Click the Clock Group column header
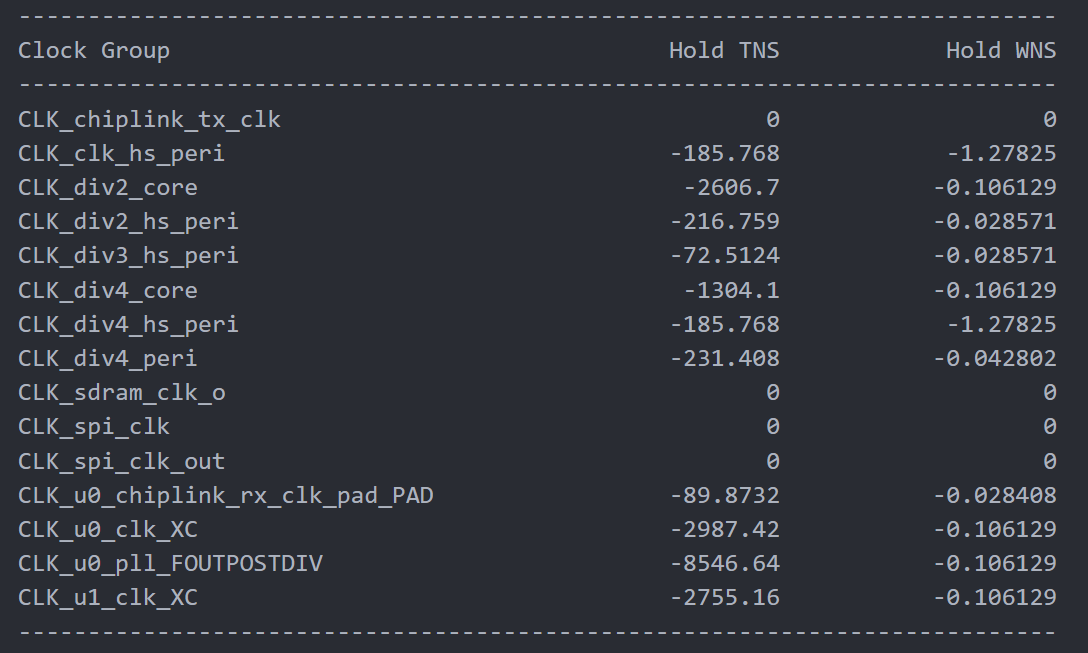The image size is (1088, 653). tap(94, 51)
